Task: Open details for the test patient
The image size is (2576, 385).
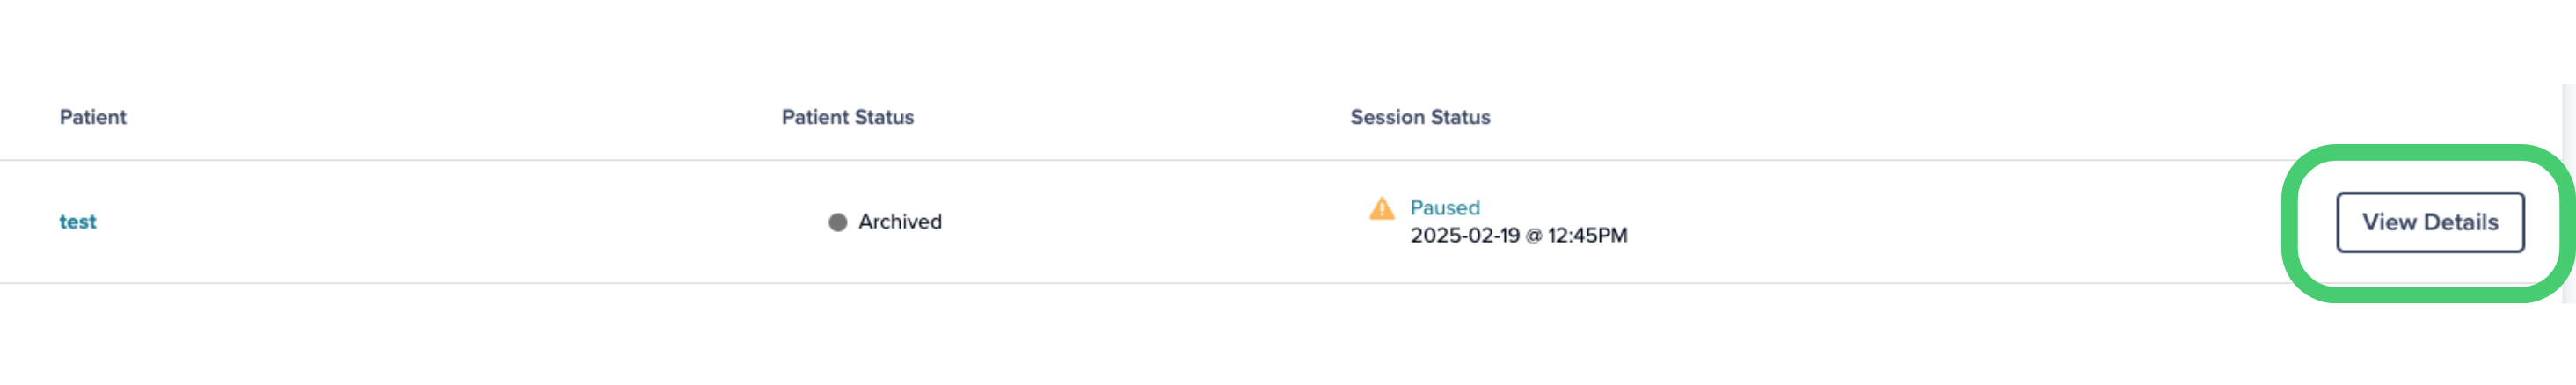Action: click(2430, 222)
